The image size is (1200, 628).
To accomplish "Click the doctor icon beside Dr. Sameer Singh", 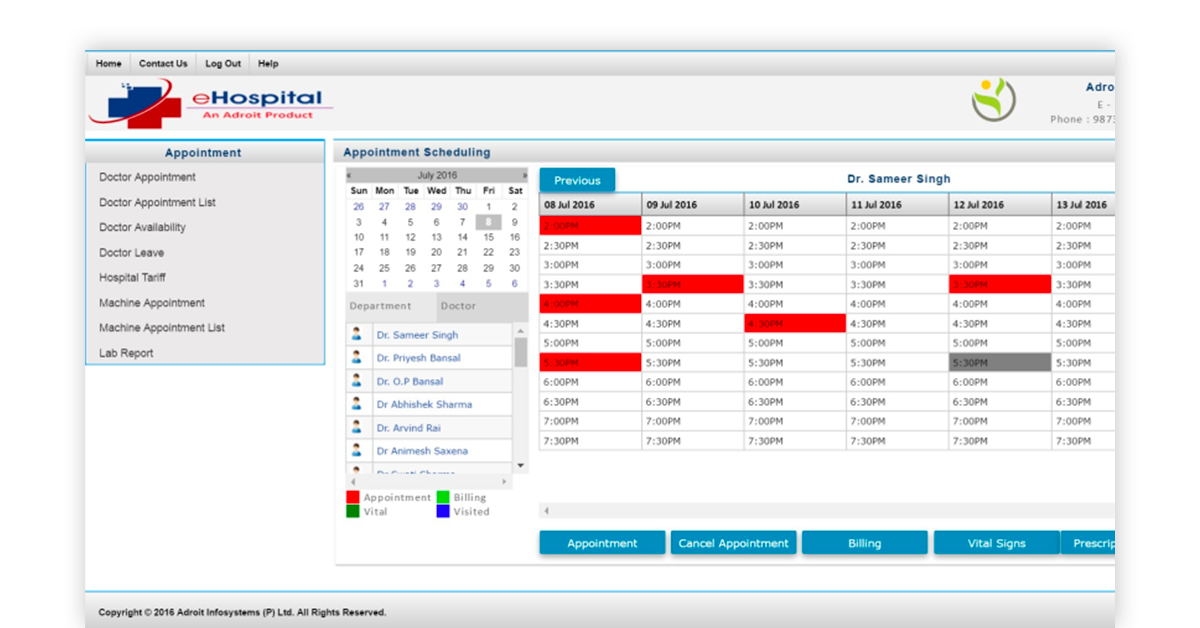I will (356, 335).
